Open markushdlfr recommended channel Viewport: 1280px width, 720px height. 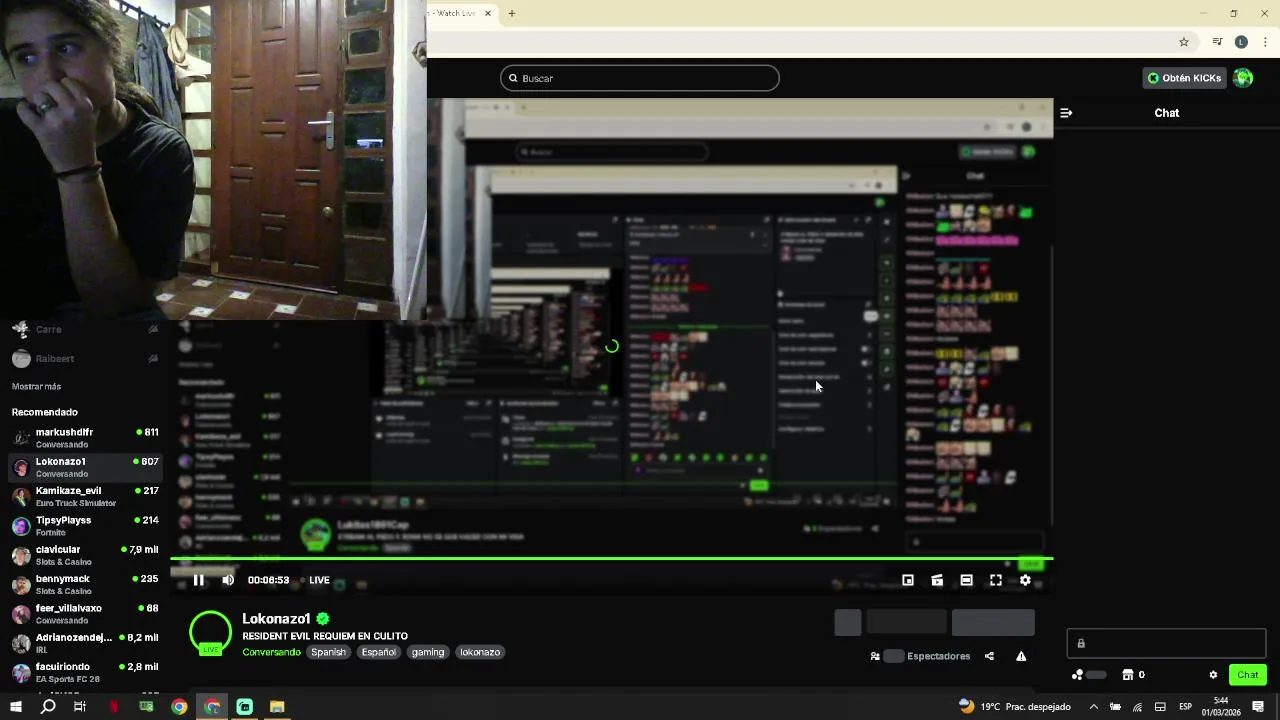pyautogui.click(x=85, y=438)
